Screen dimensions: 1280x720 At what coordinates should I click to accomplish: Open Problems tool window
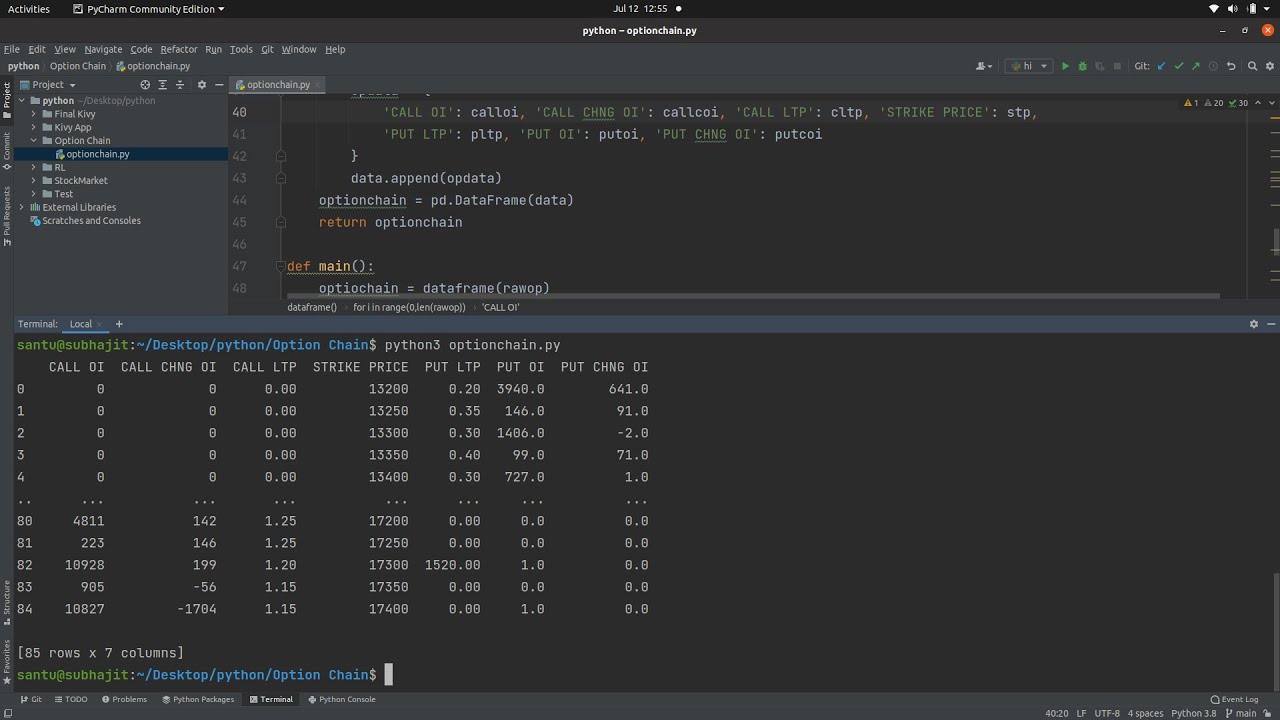click(123, 699)
